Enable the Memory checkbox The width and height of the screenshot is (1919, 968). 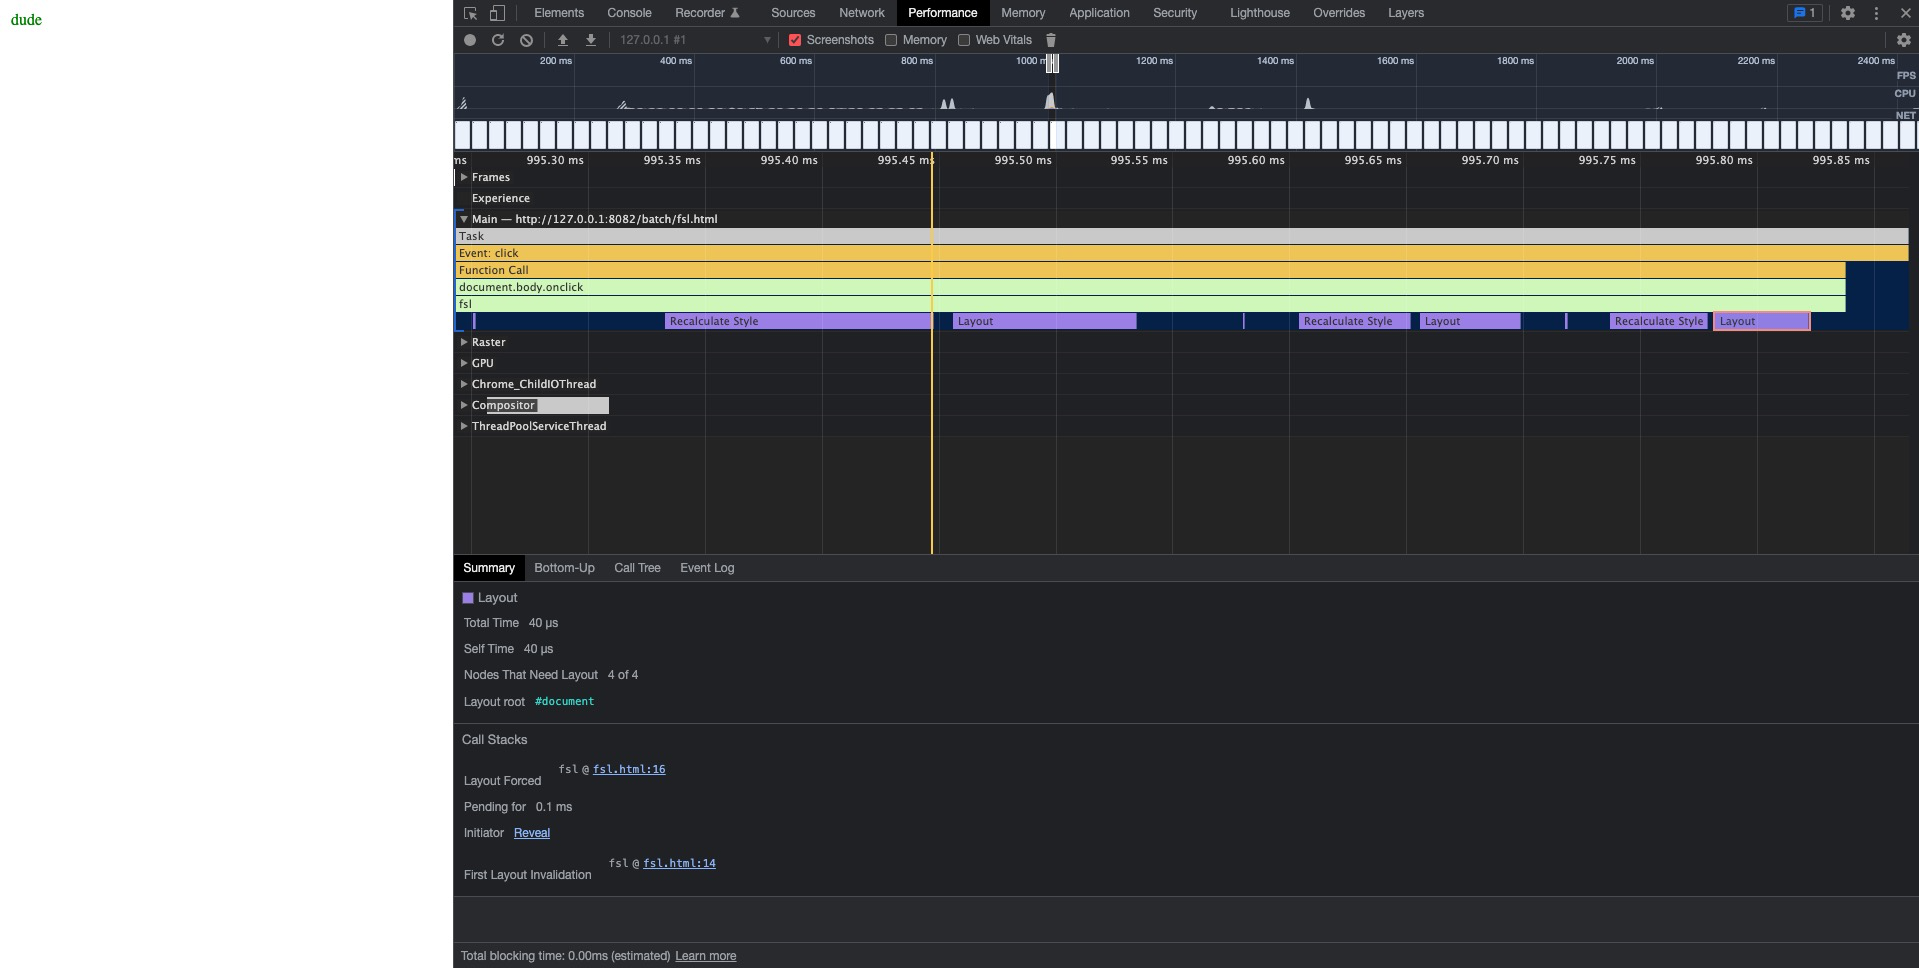[x=891, y=40]
